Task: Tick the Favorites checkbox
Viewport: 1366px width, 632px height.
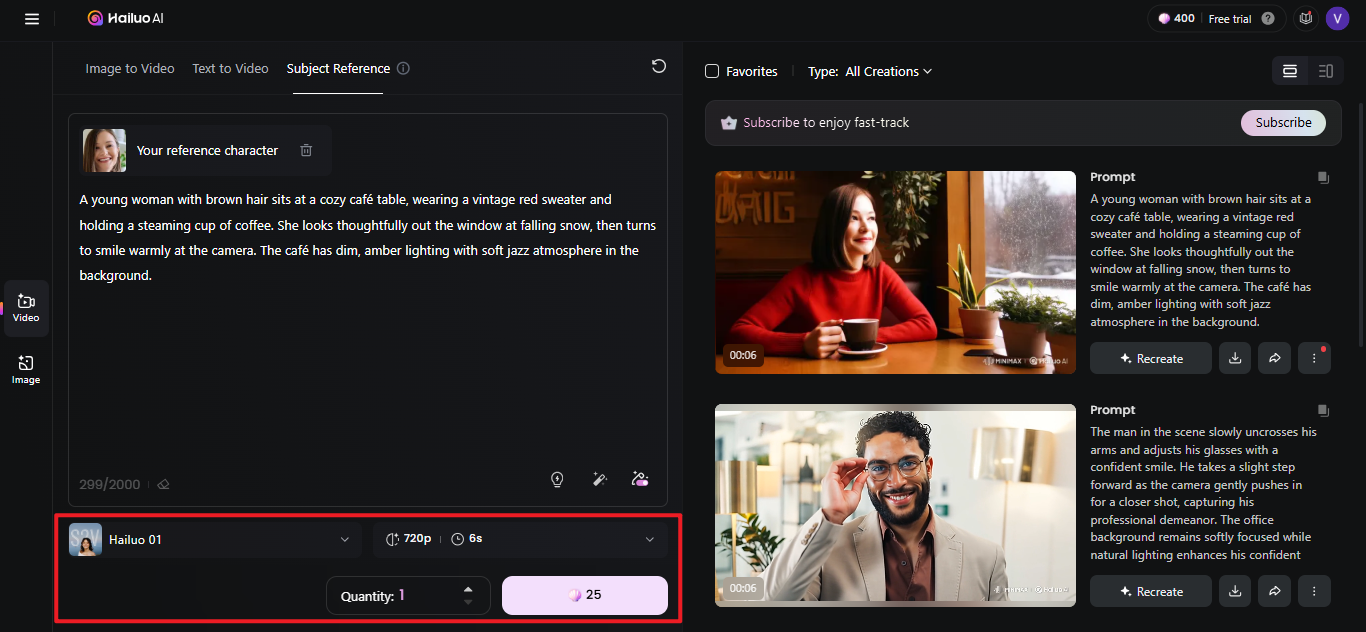Action: [712, 71]
